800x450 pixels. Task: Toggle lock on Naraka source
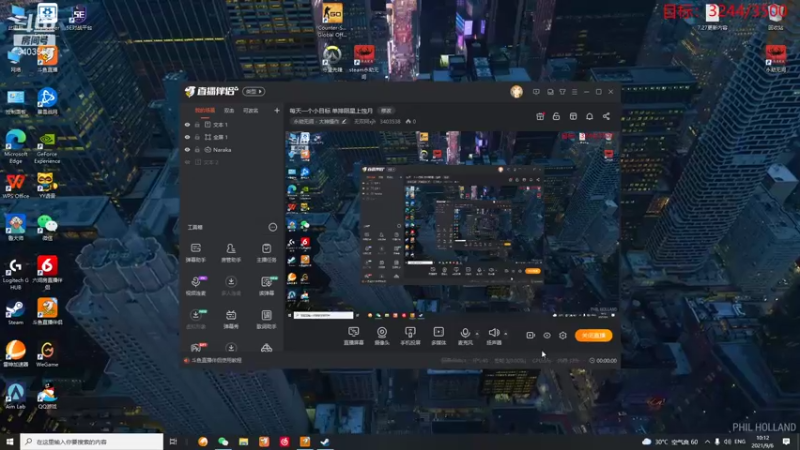coord(197,150)
